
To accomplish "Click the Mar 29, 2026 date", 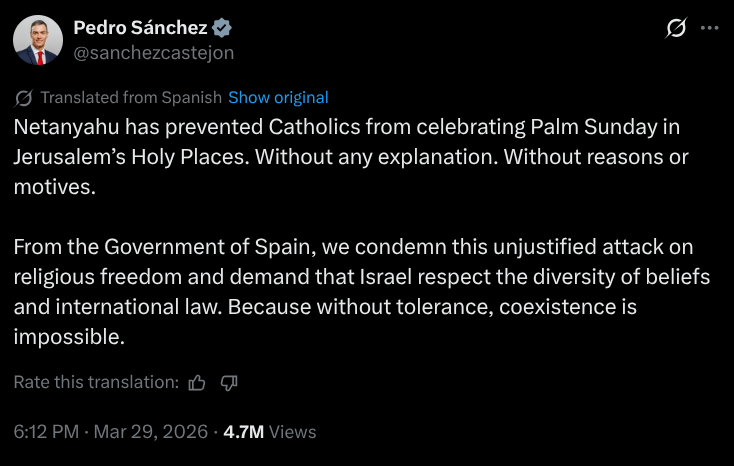I will (150, 432).
